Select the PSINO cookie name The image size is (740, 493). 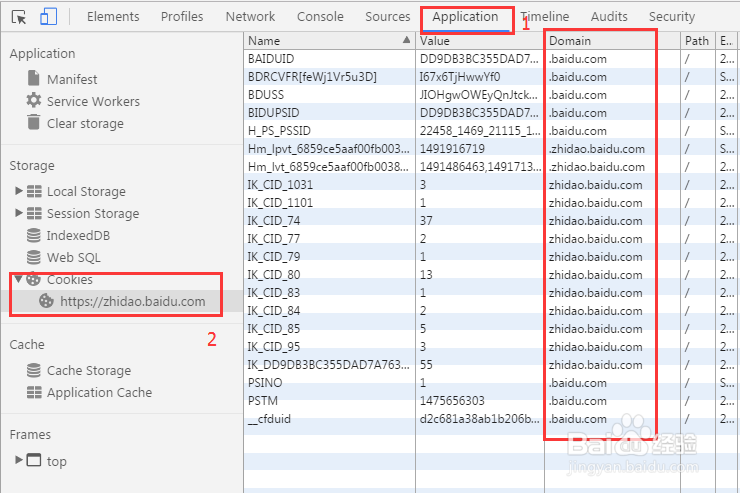[265, 383]
